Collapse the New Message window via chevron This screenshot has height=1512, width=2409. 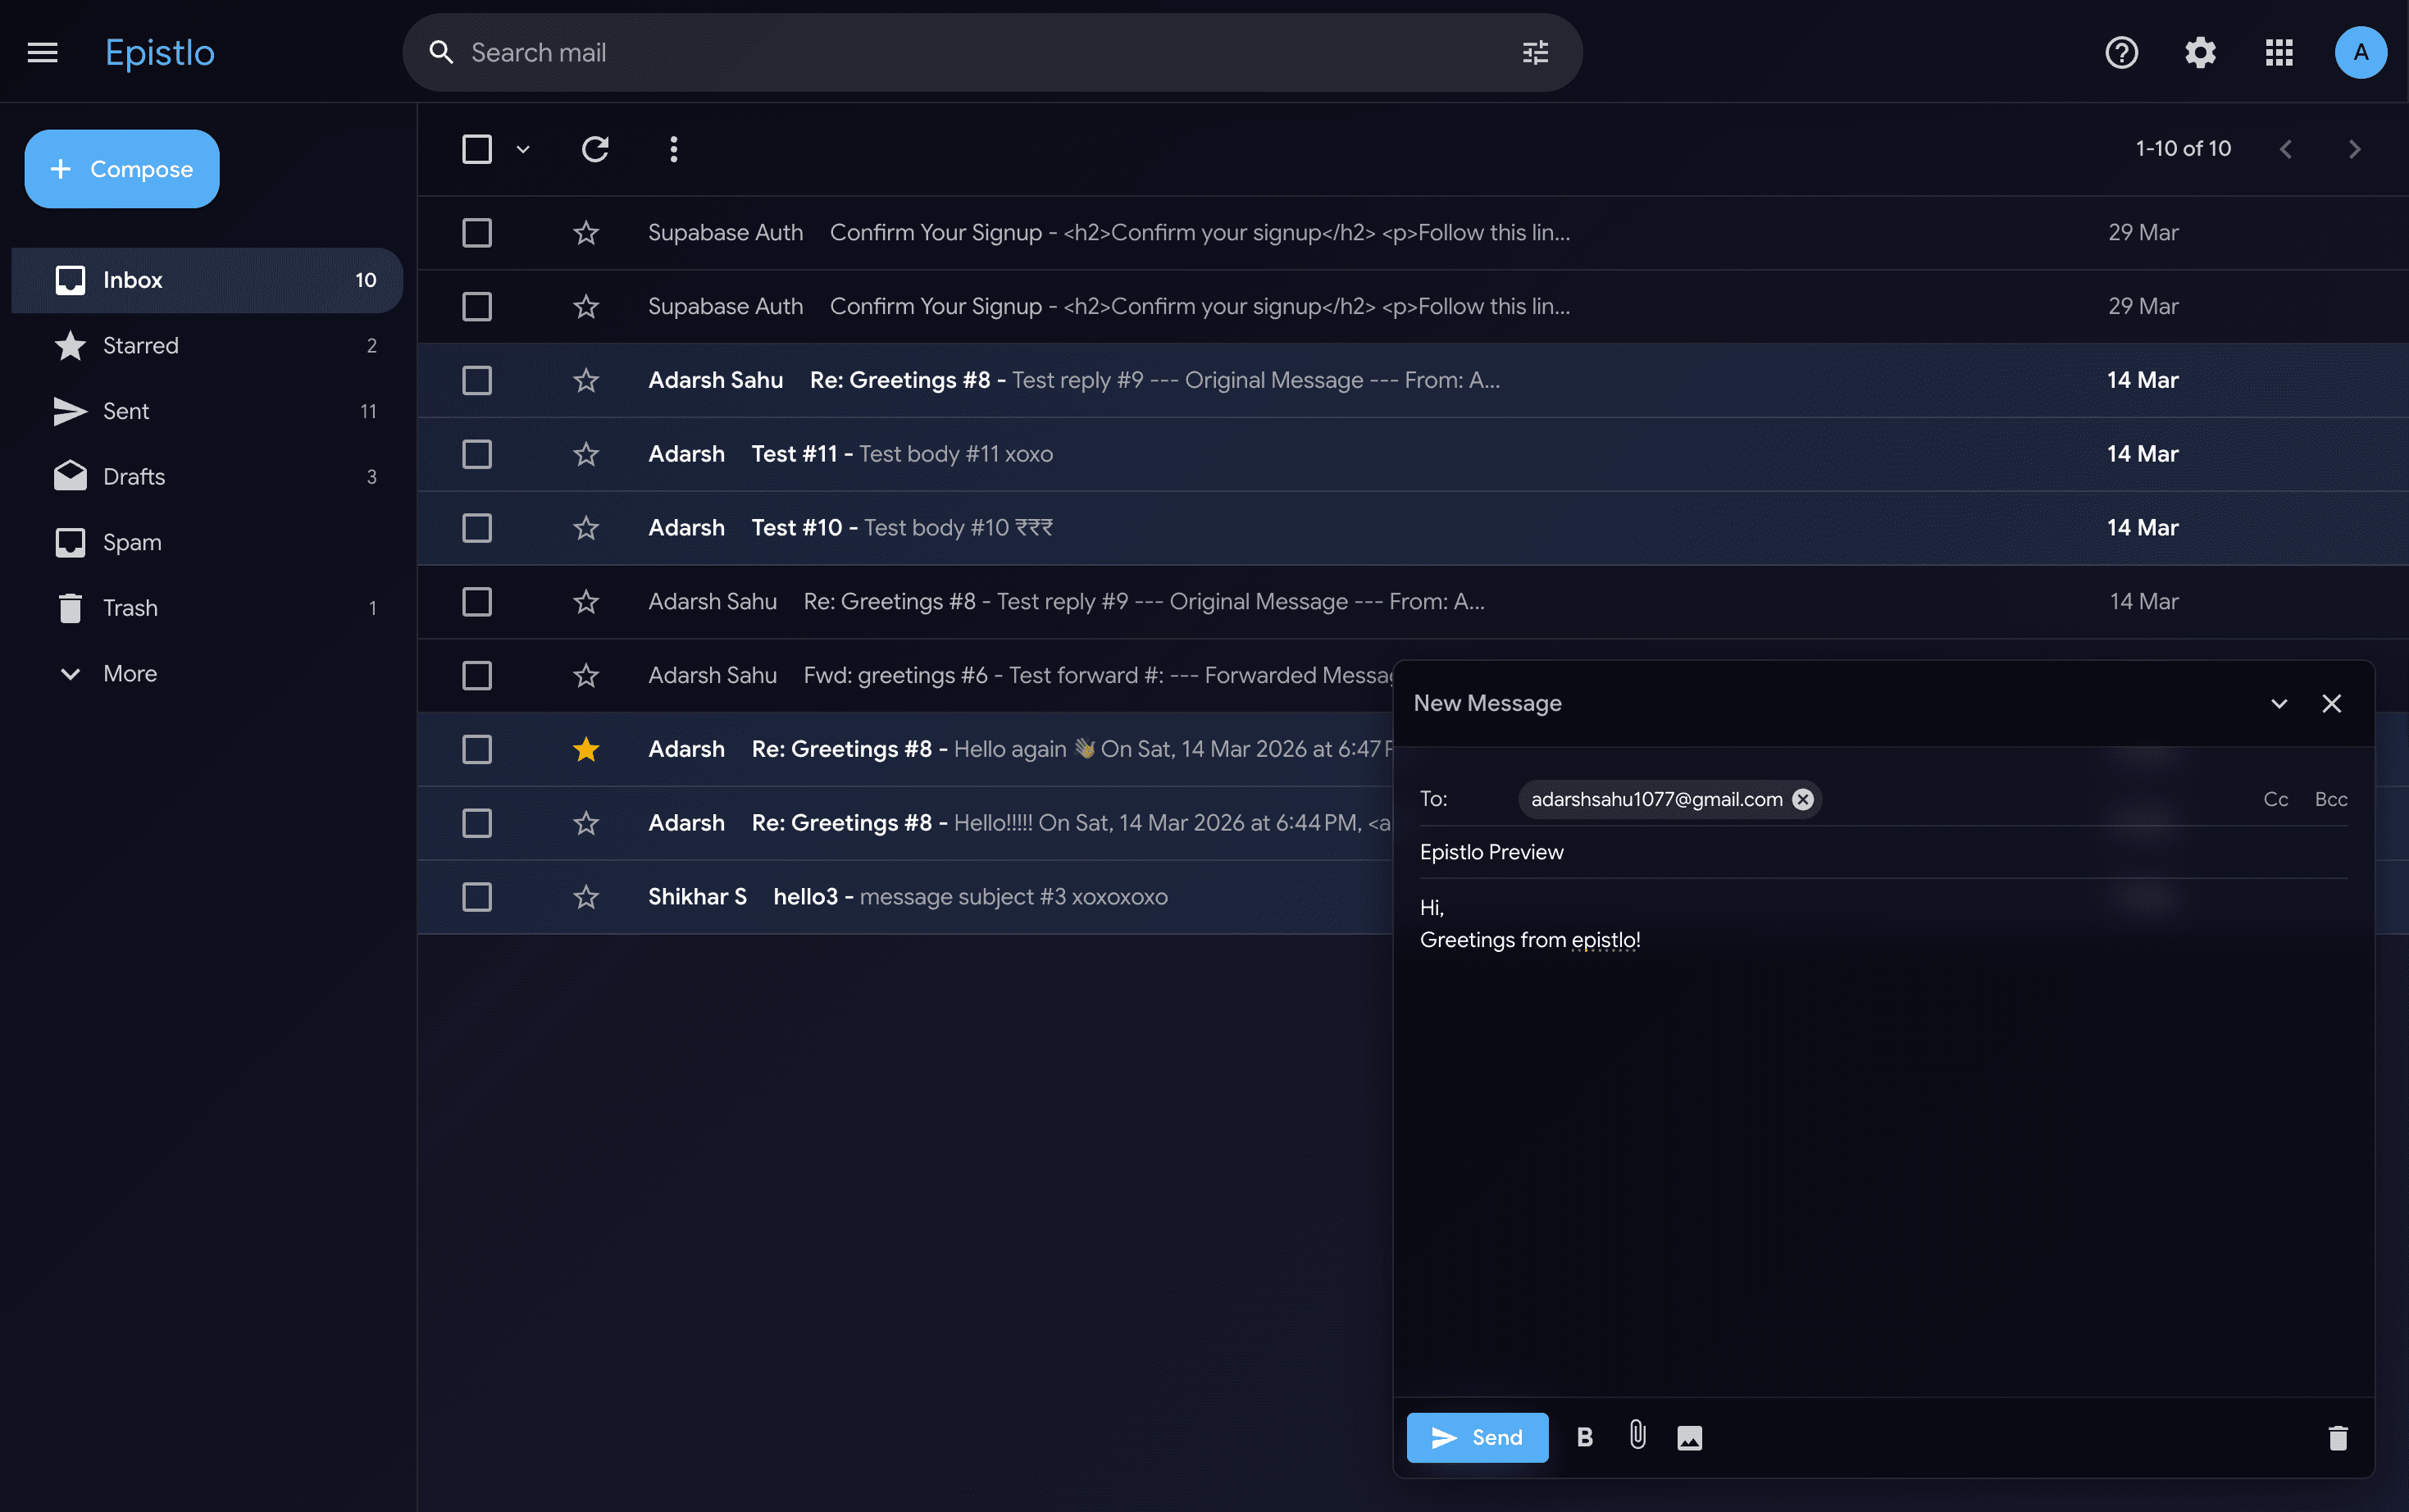[x=2279, y=703]
